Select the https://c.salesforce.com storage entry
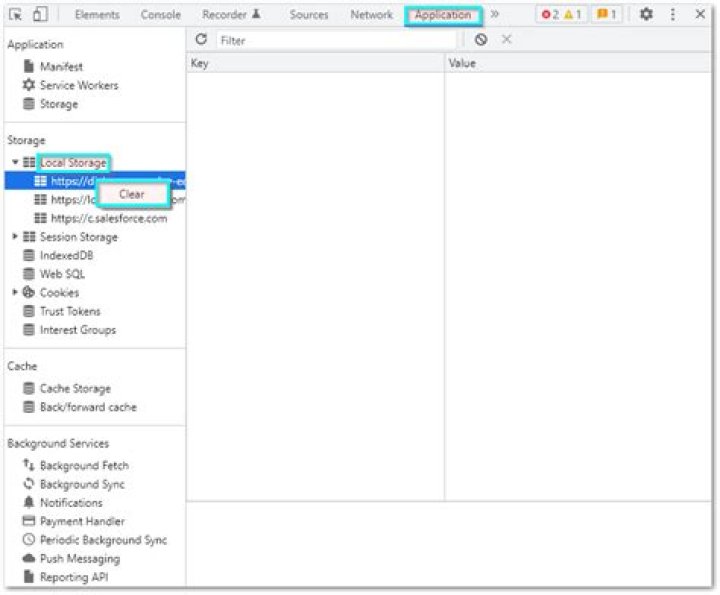720x595 pixels. click(x=109, y=219)
